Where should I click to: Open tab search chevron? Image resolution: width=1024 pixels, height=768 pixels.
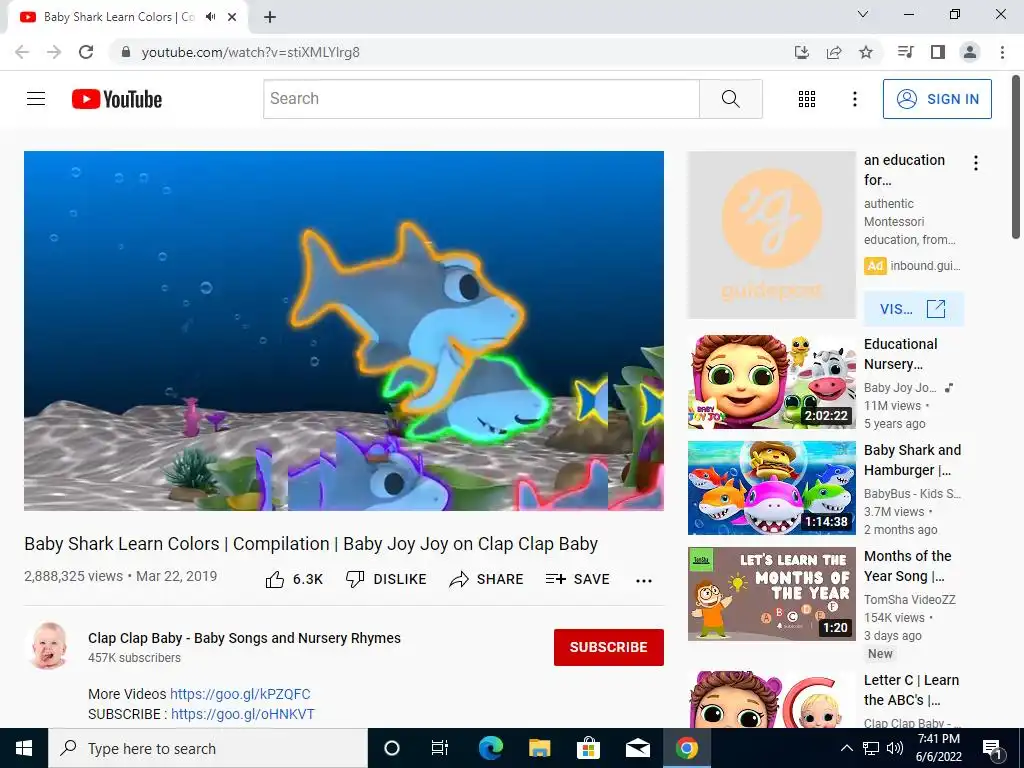pos(863,14)
